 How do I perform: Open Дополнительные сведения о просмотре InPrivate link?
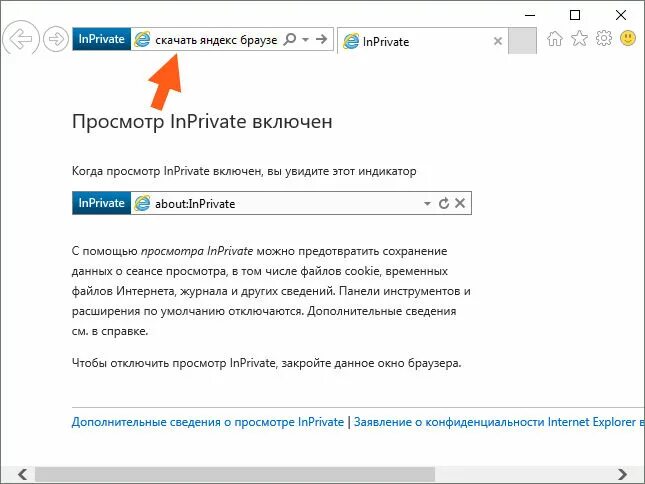pos(208,422)
